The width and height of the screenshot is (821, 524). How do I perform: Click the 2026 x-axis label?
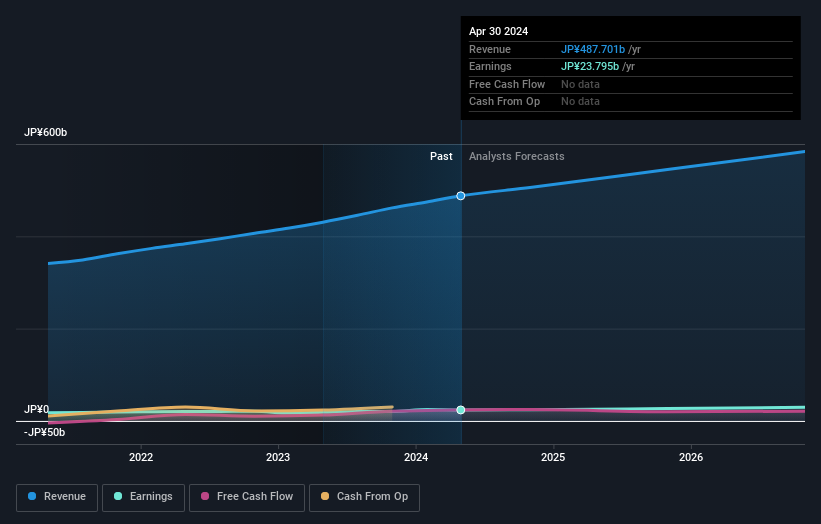(691, 457)
